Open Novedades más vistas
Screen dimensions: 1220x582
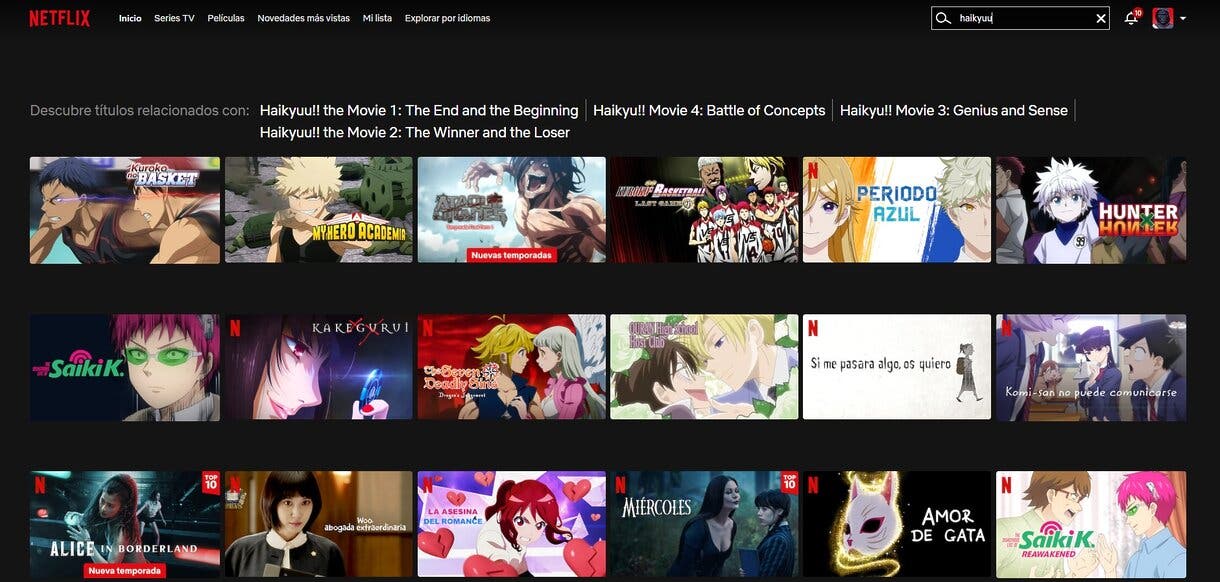point(304,18)
